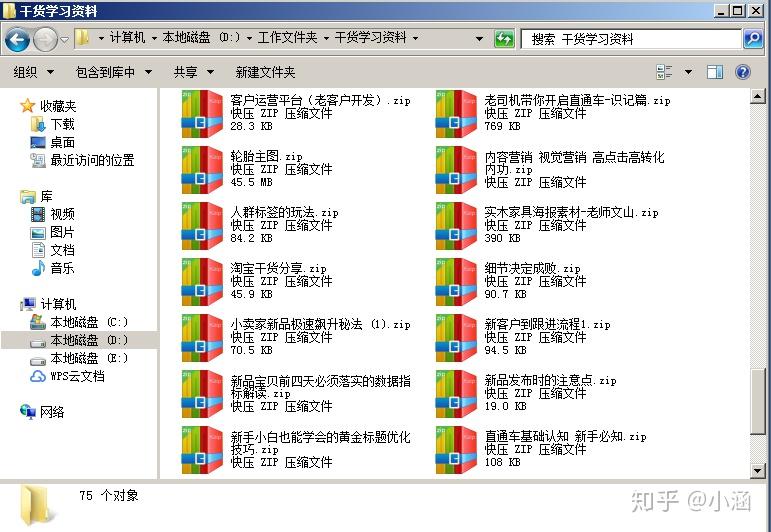This screenshot has width=771, height=532.
Task: Open the help question mark icon
Action: coord(743,72)
